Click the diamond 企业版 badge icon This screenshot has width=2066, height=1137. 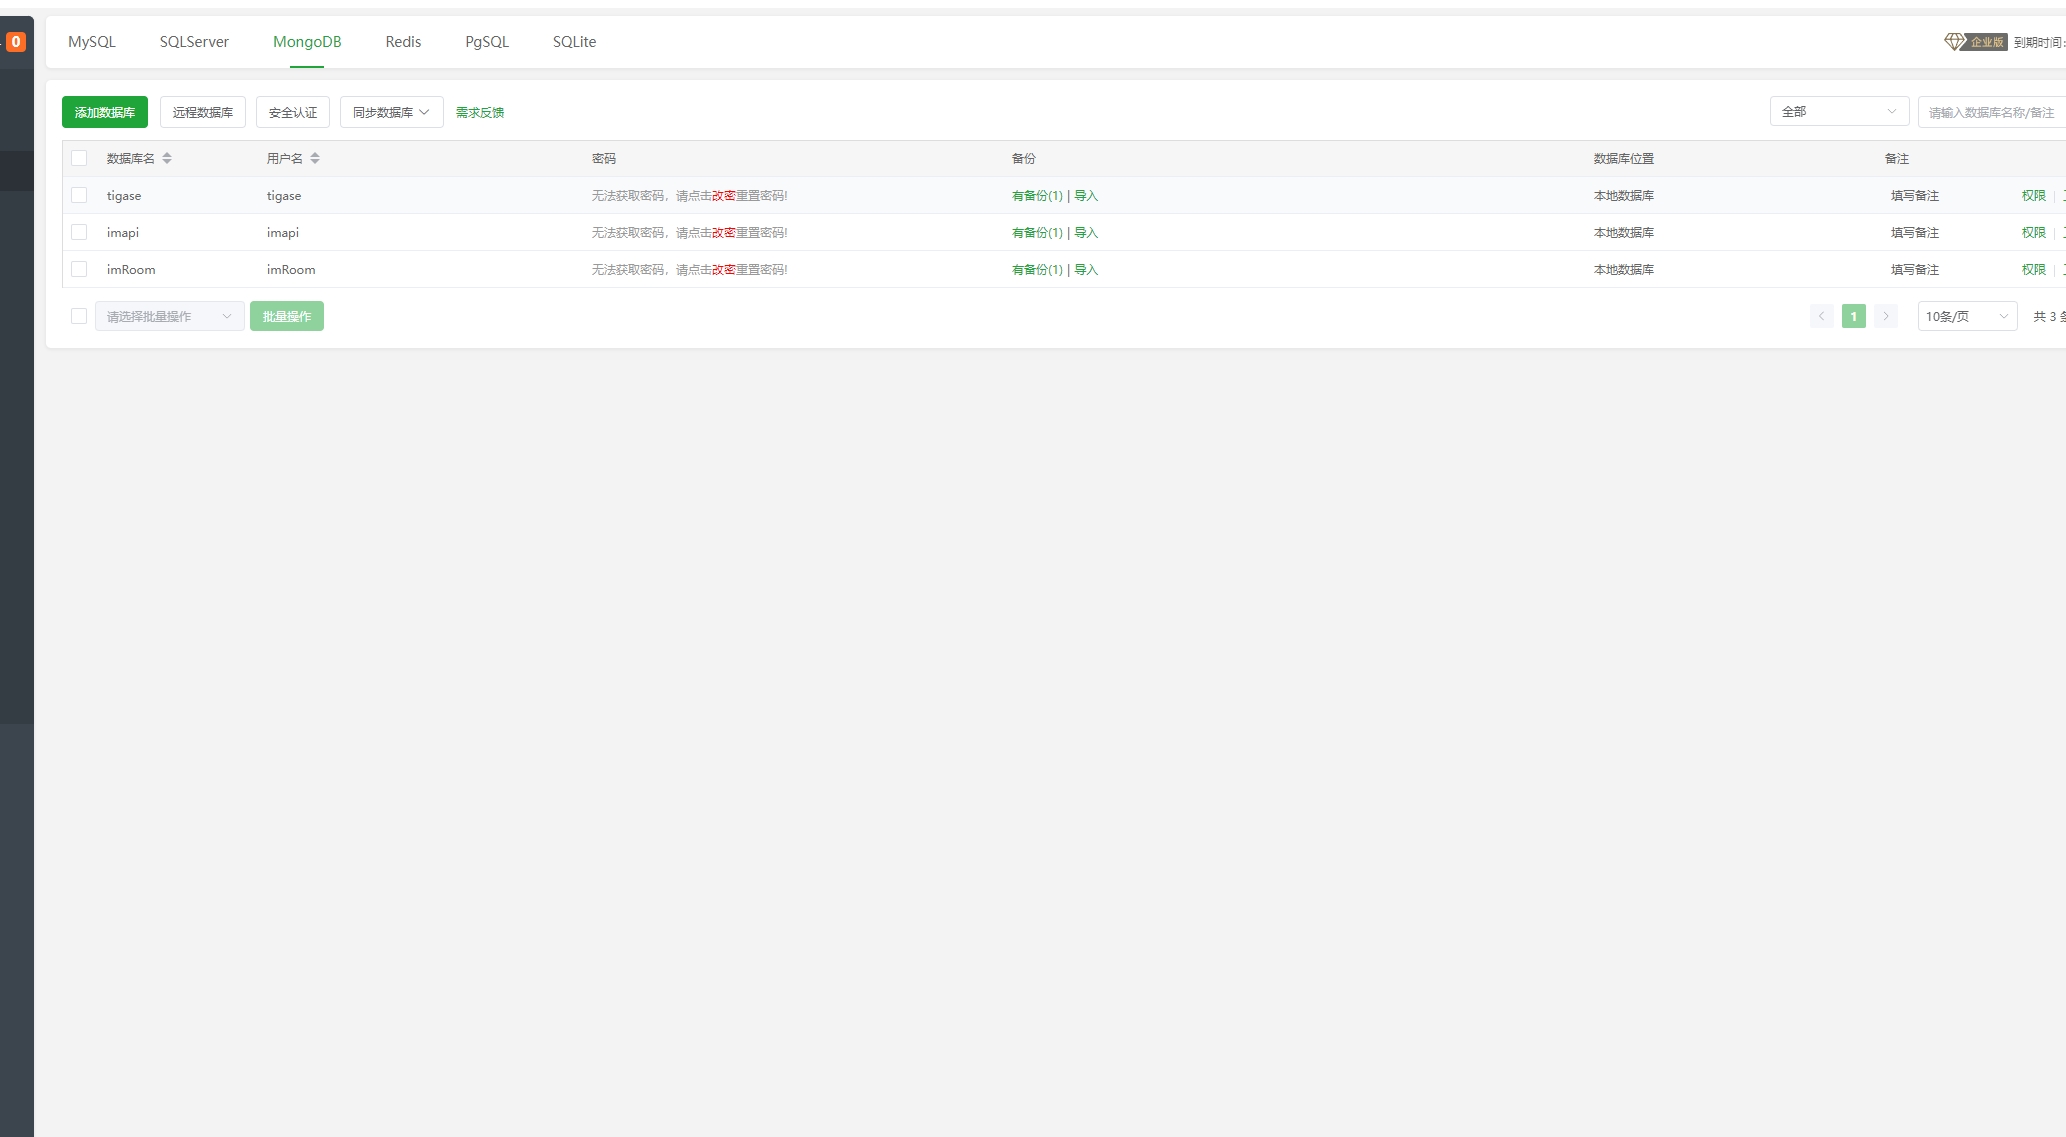pos(1955,41)
